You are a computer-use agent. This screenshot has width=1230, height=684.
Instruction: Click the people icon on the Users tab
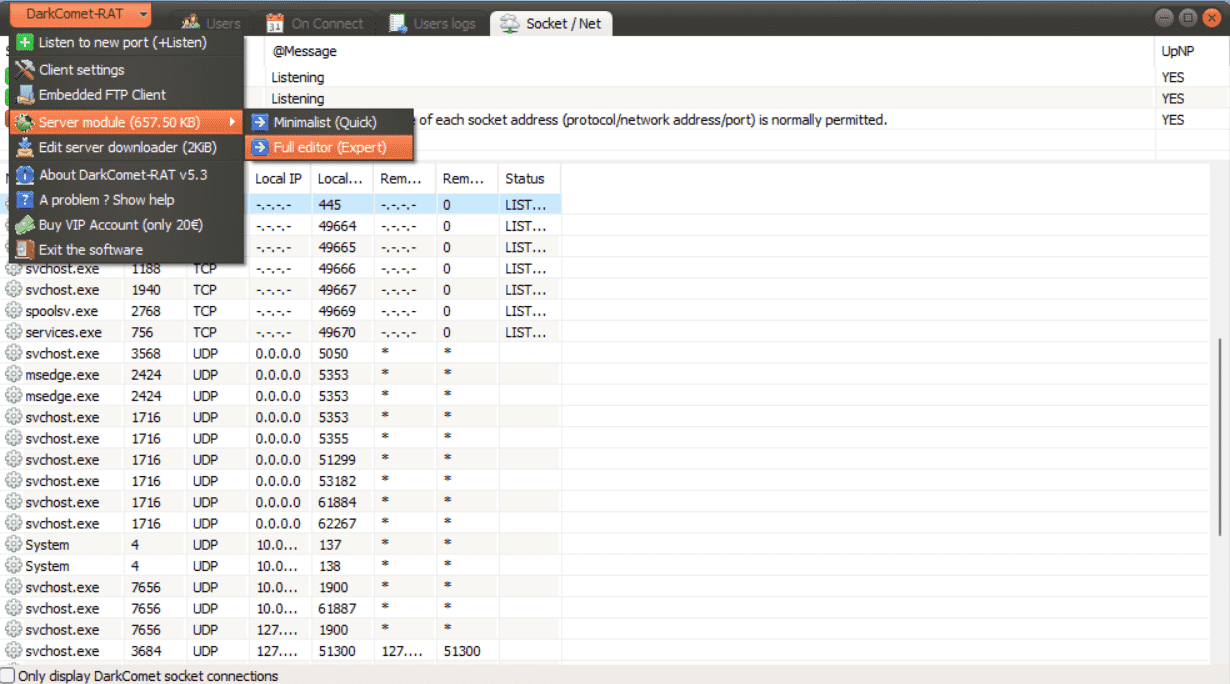coord(192,23)
